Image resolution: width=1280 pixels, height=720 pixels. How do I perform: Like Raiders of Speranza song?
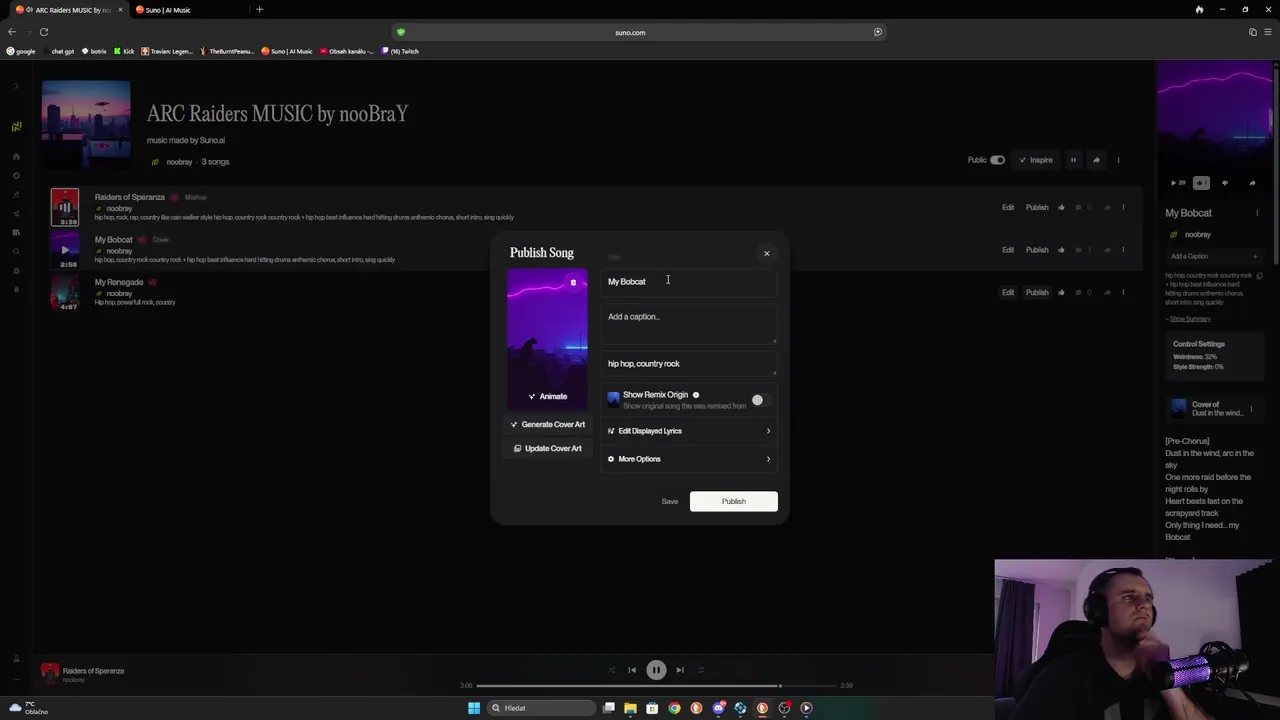(1061, 208)
